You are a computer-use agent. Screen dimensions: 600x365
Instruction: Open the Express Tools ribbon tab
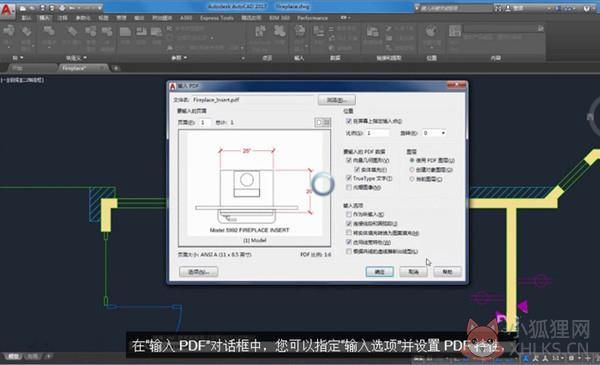(217, 18)
